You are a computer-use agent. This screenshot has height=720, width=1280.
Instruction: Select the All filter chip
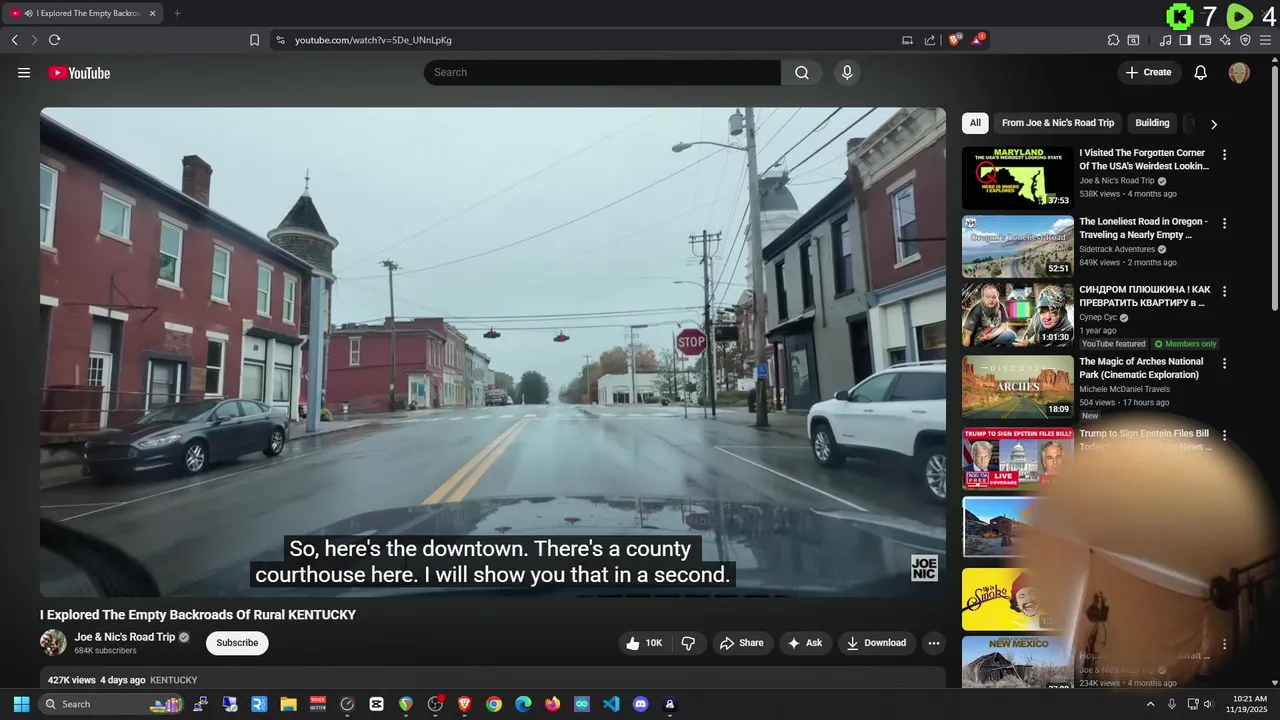(x=975, y=123)
